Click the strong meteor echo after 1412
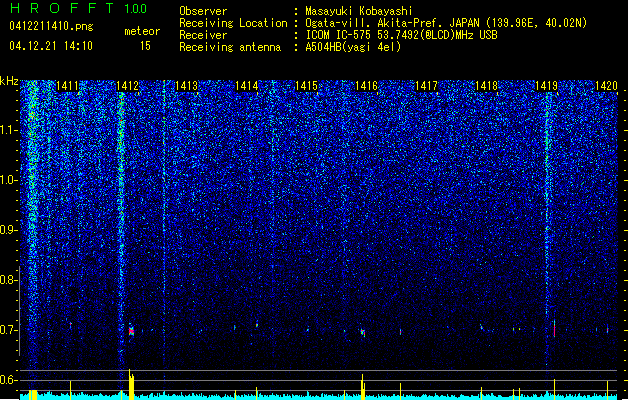The image size is (629, 400). (x=131, y=331)
